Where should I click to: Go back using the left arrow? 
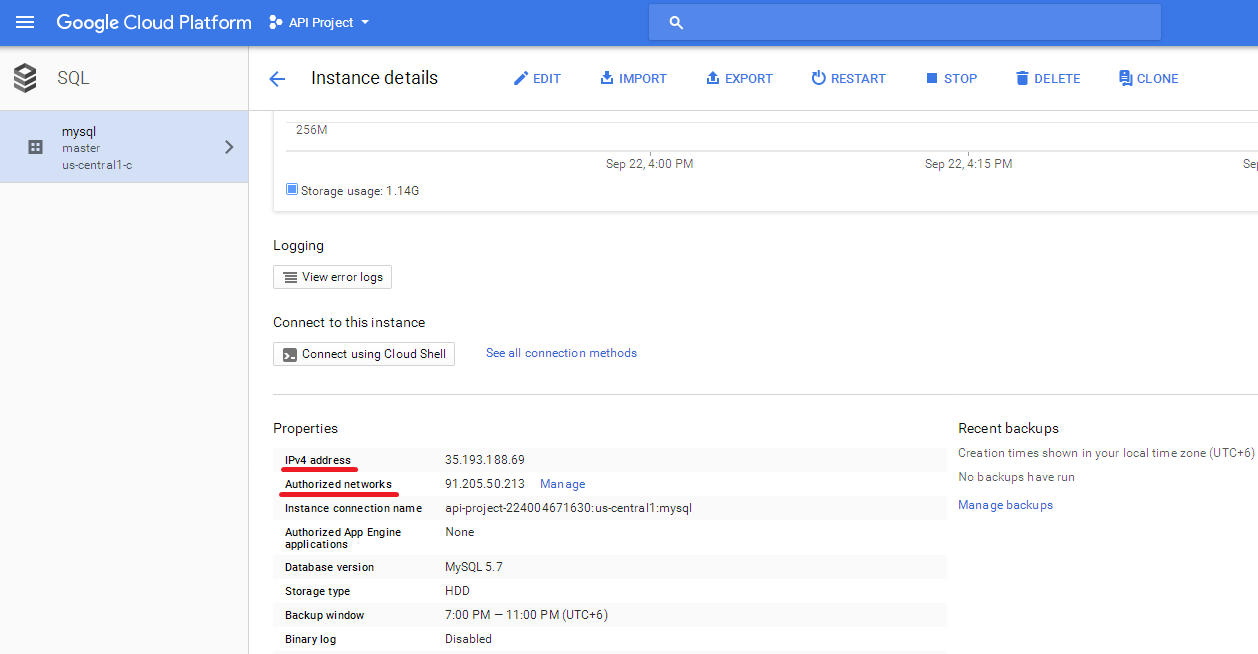pyautogui.click(x=277, y=79)
